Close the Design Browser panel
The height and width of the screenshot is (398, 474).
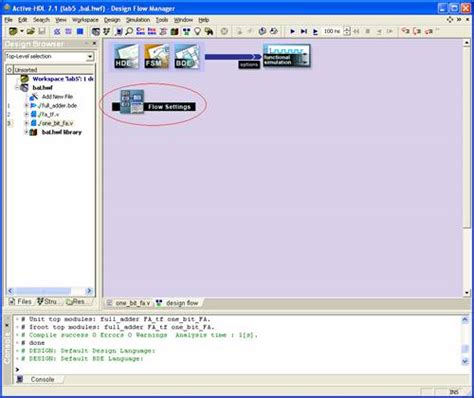[94, 44]
